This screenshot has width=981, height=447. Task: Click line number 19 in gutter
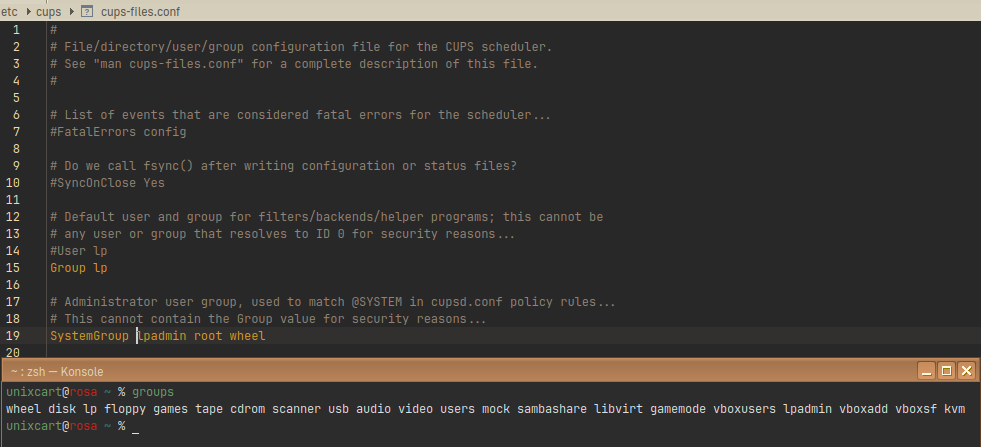[x=13, y=336]
